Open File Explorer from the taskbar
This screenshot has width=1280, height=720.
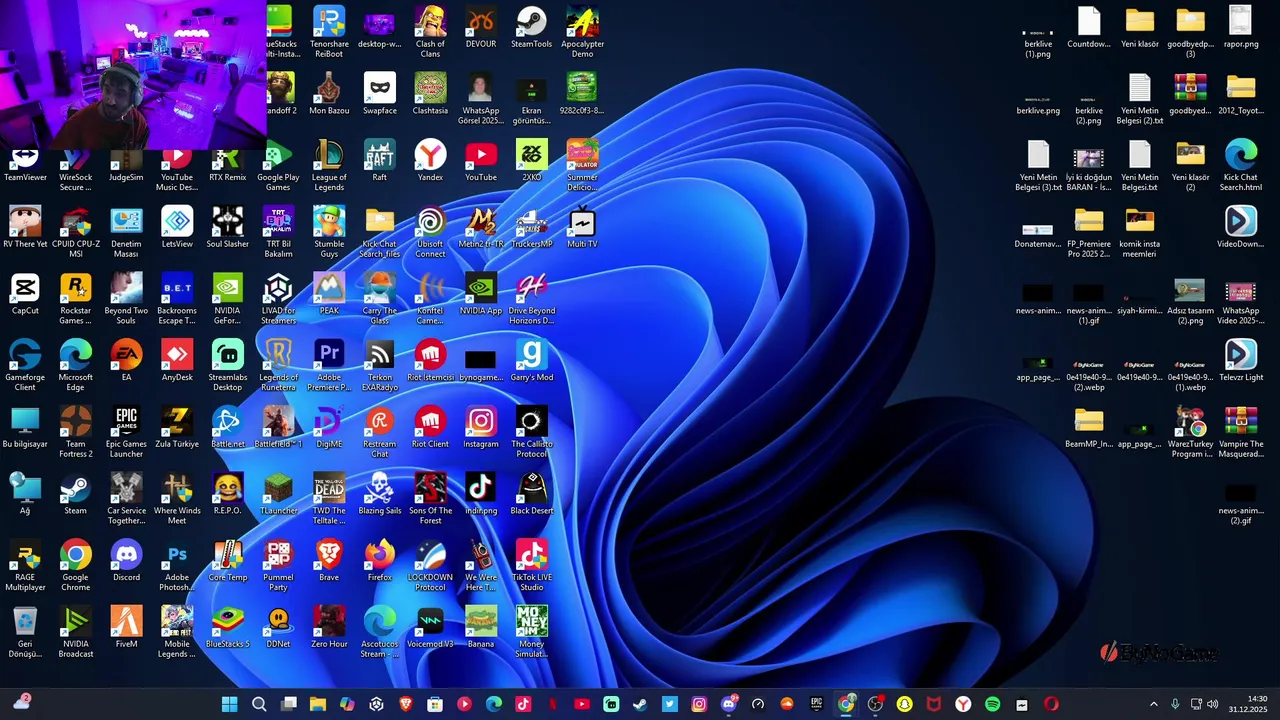(x=317, y=704)
